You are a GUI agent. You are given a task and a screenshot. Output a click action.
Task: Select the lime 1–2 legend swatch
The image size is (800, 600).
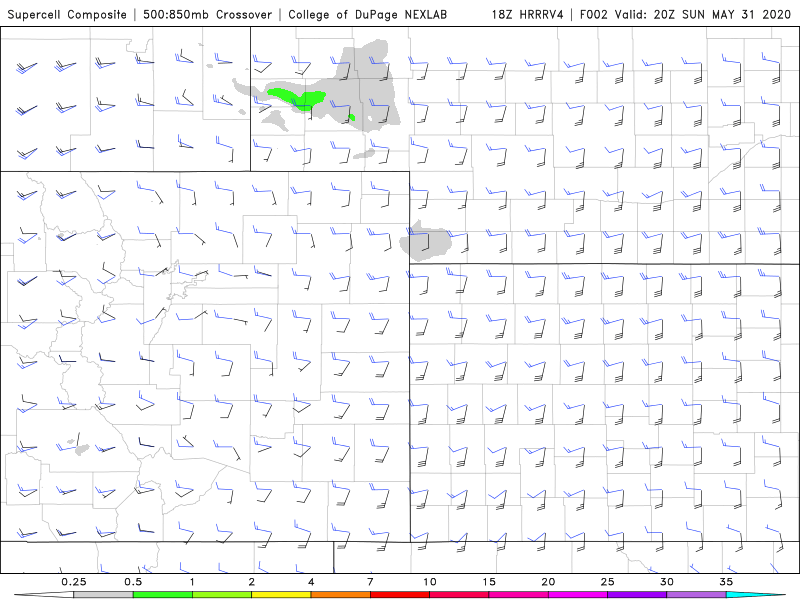coord(221,594)
